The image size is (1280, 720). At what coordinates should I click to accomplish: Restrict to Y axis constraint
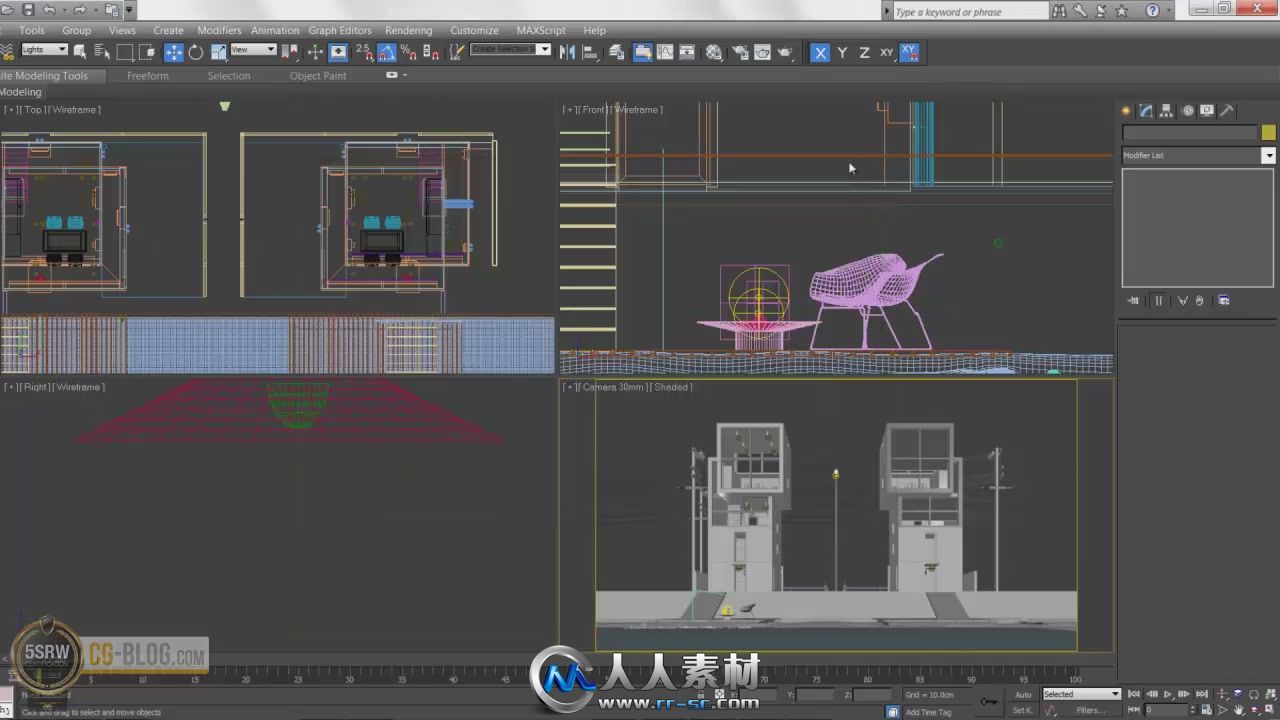[x=842, y=52]
